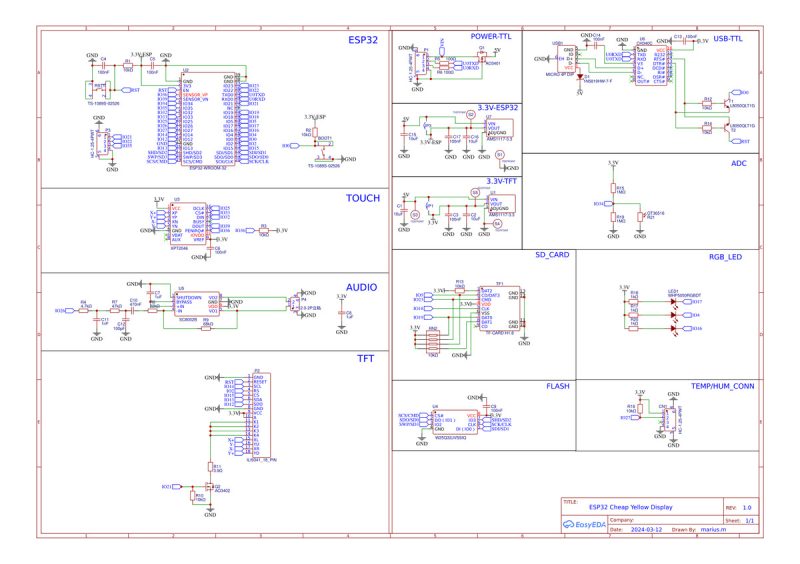800x564 pixels.
Task: Click the RGB LED symbol LED1
Action: (x=674, y=315)
